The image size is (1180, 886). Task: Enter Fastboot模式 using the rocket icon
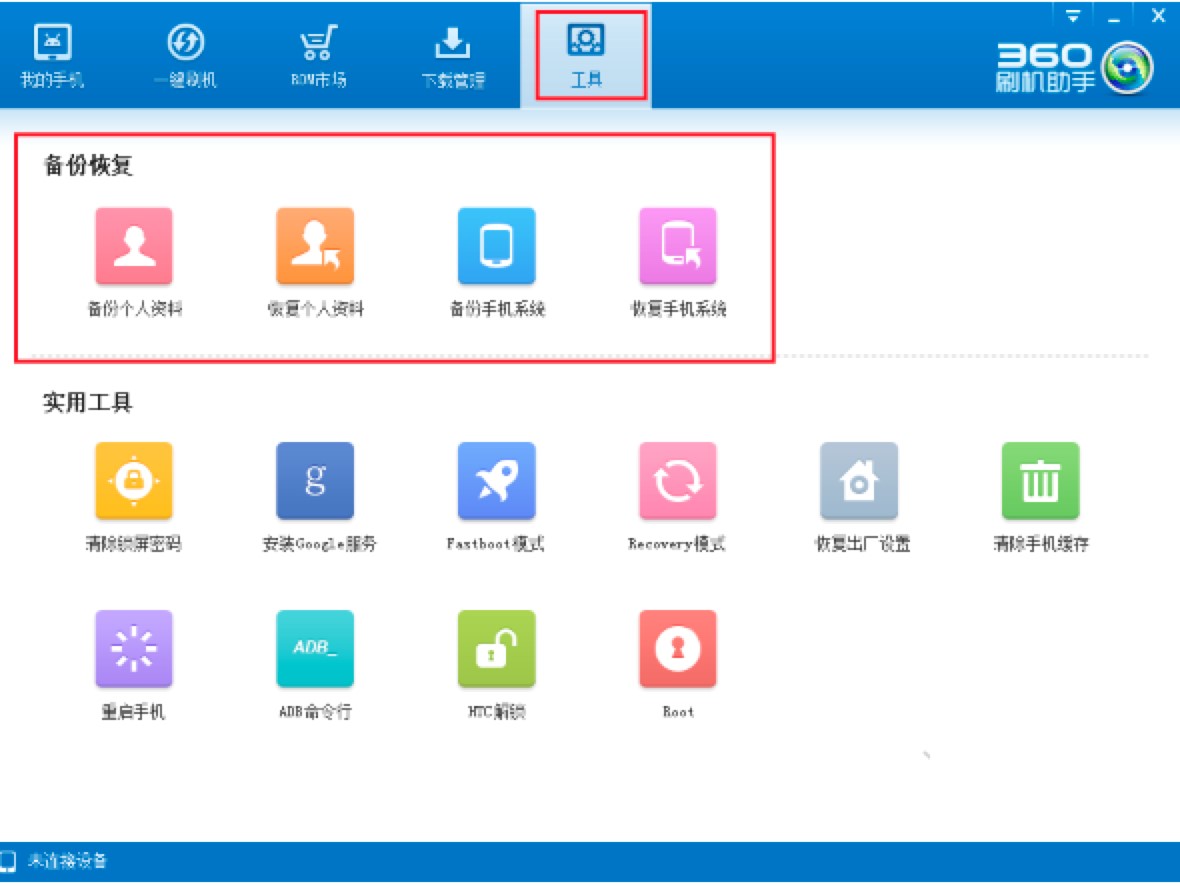point(496,482)
